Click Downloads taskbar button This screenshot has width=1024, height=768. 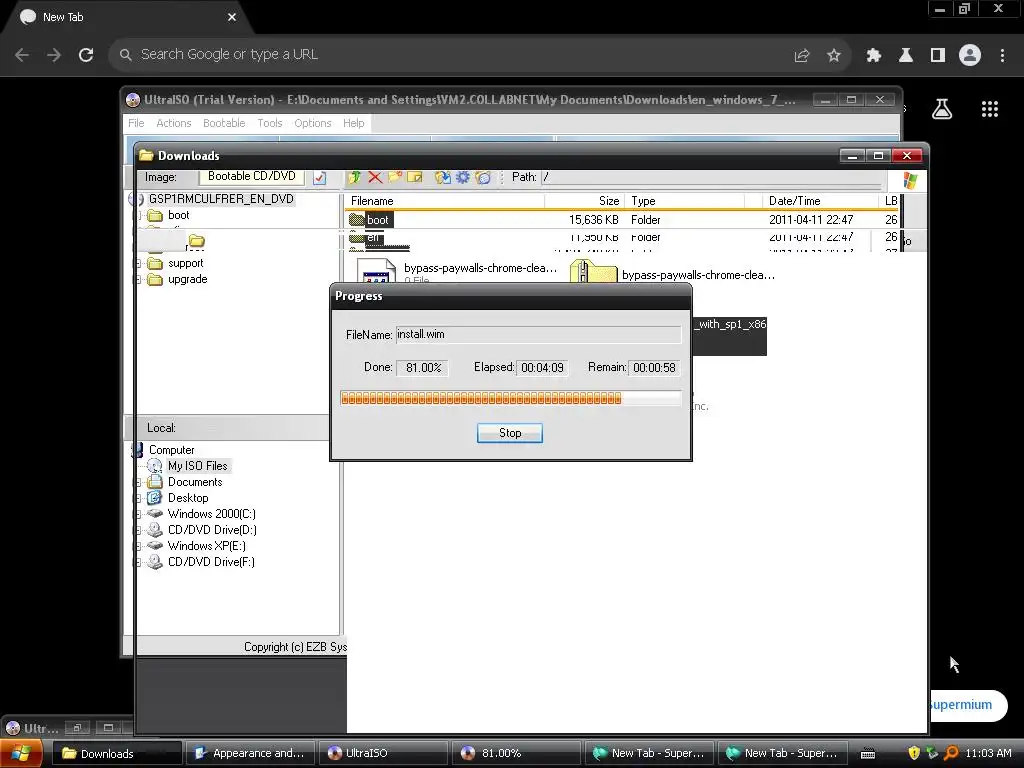click(x=116, y=753)
